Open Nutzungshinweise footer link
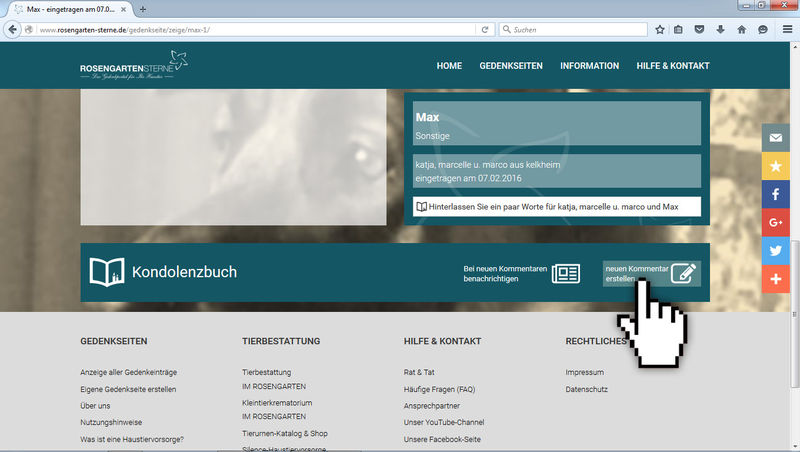This screenshot has width=800, height=452. coord(111,422)
